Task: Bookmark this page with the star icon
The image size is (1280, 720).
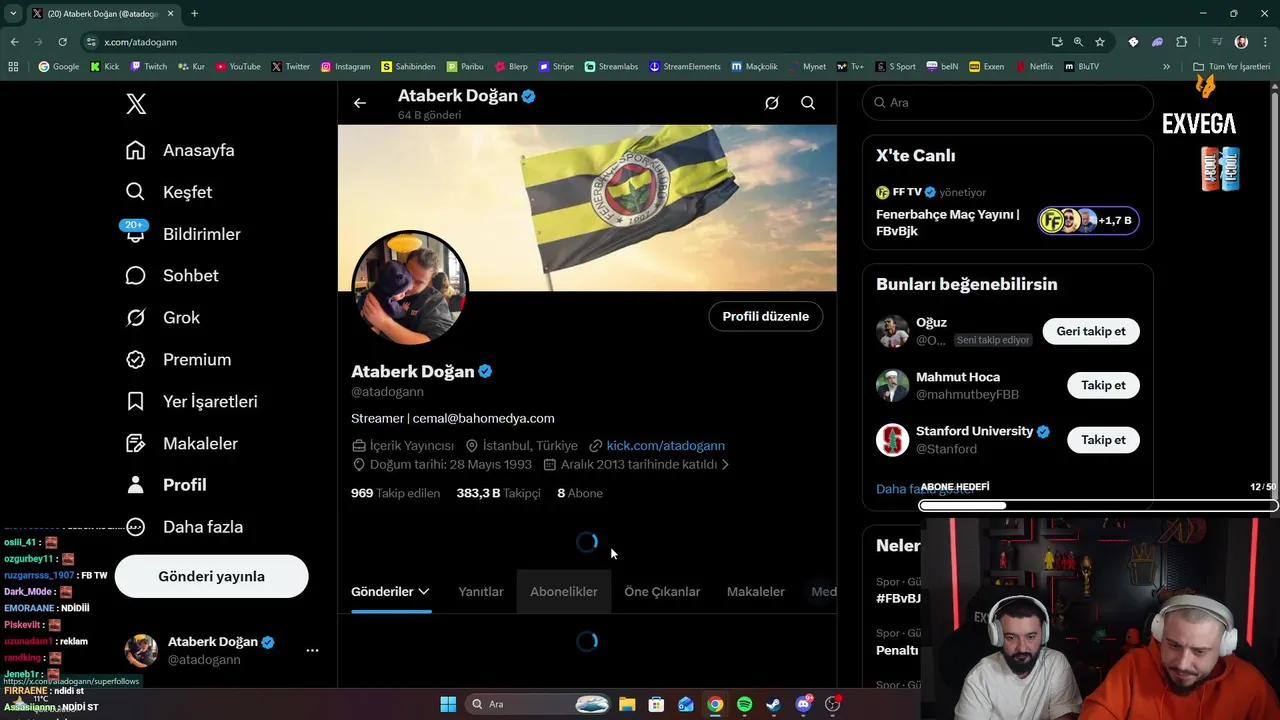Action: click(1100, 42)
